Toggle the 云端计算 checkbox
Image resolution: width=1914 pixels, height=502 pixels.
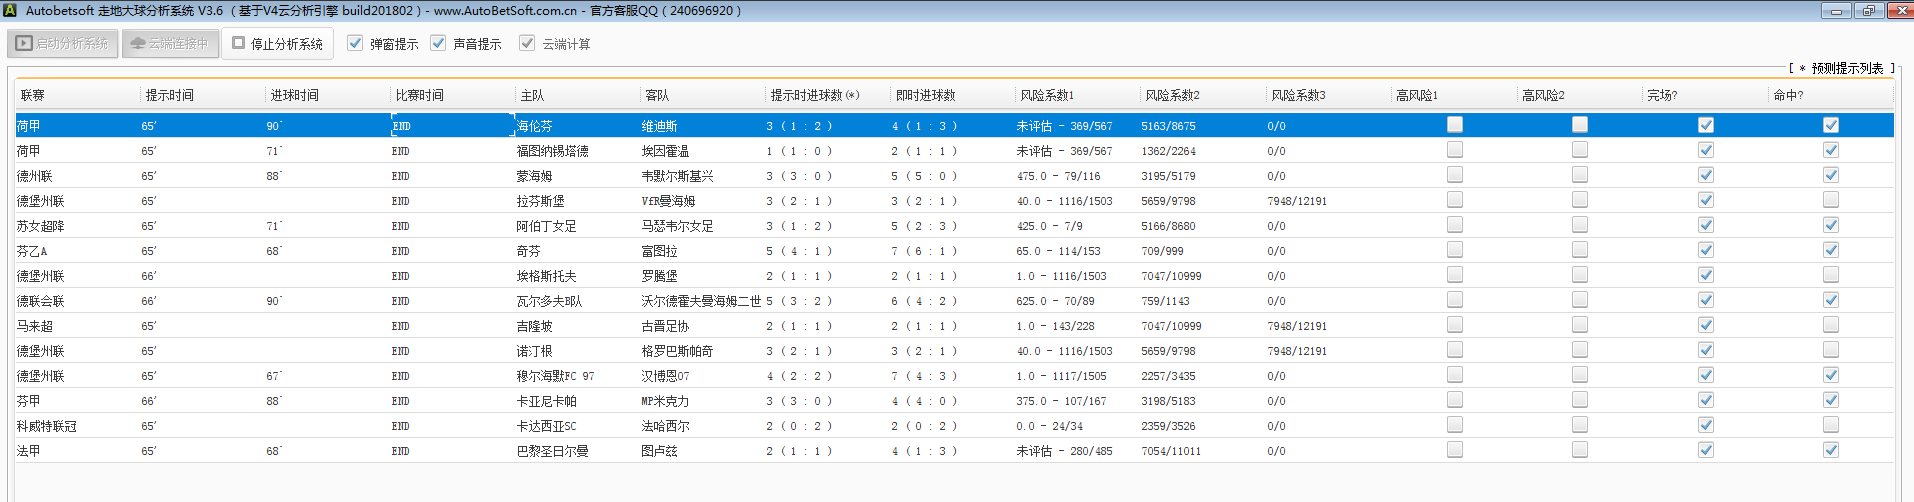(527, 43)
